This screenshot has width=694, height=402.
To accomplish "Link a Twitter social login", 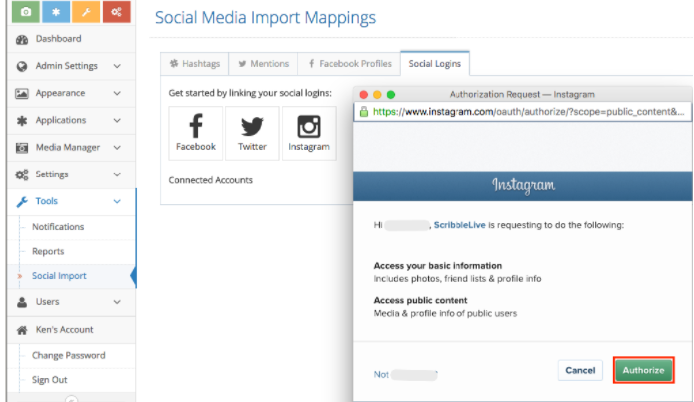I will coord(252,133).
